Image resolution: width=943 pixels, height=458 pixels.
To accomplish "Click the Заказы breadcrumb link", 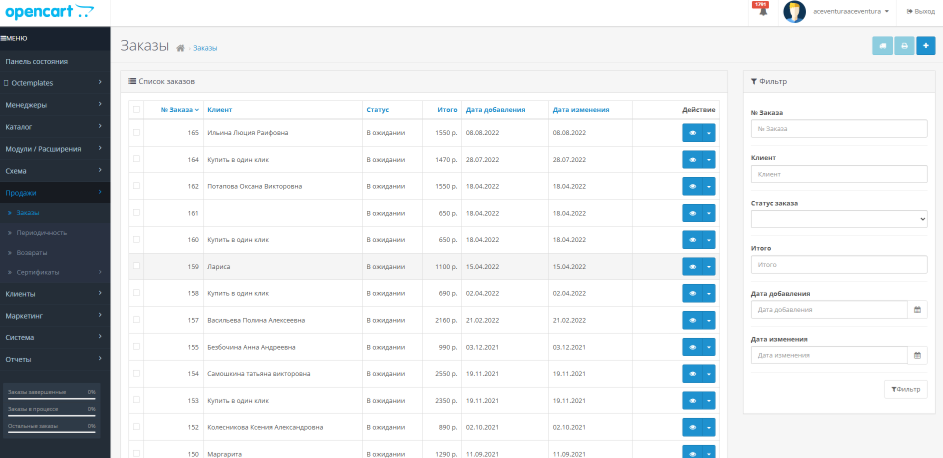I will click(x=205, y=48).
